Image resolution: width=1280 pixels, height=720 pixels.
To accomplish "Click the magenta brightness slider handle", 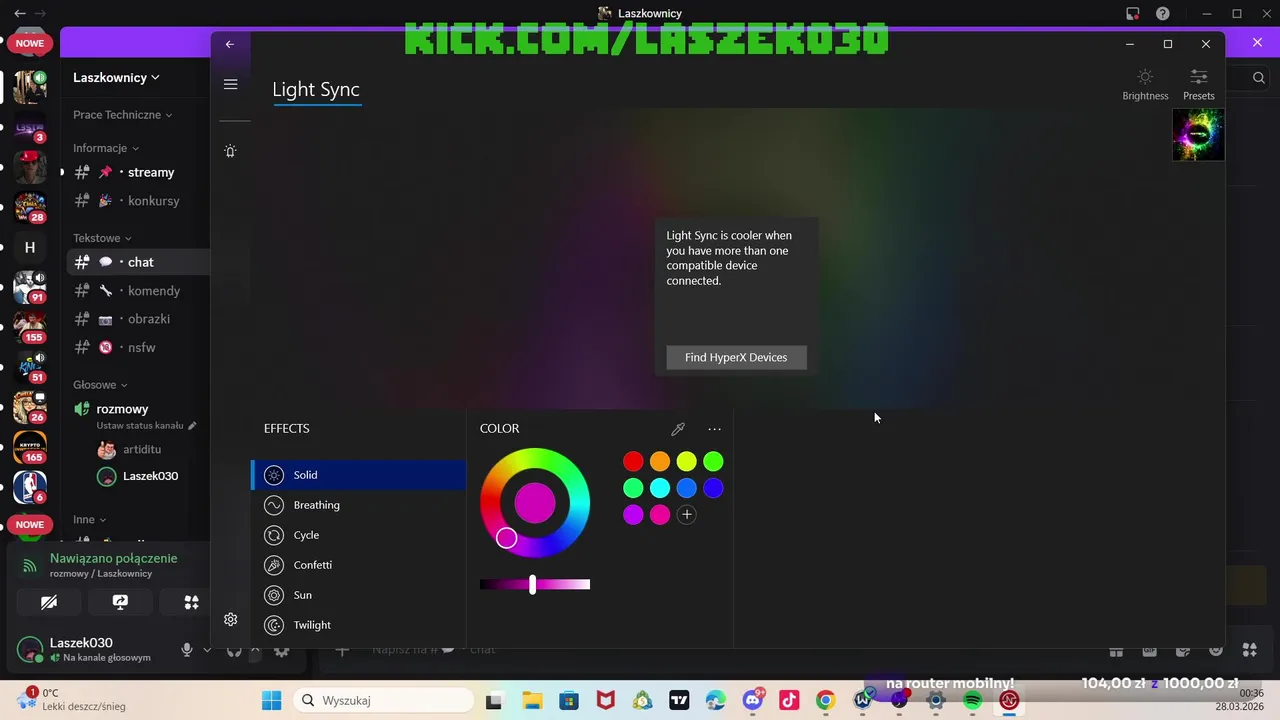I will coord(532,584).
